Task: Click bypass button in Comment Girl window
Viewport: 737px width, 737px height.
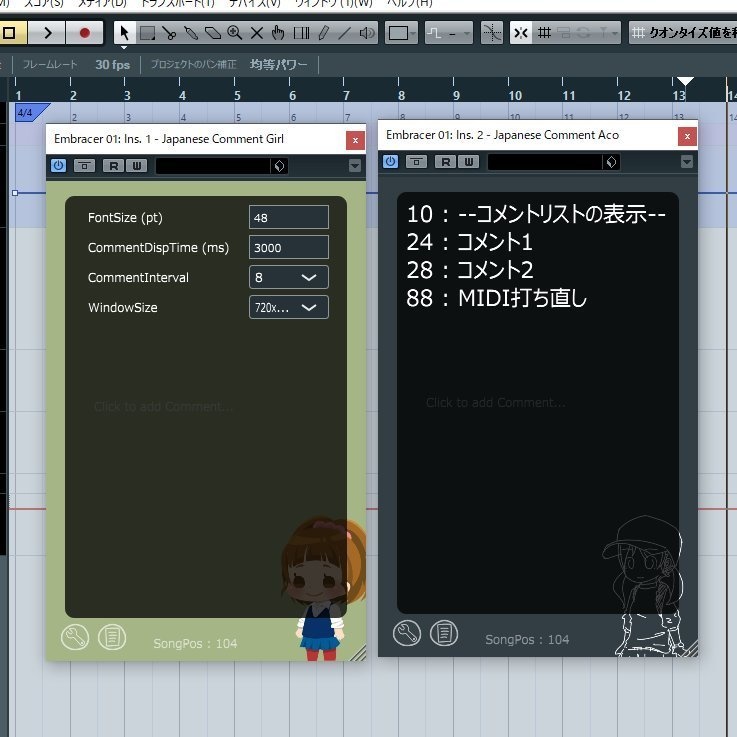Action: click(85, 165)
